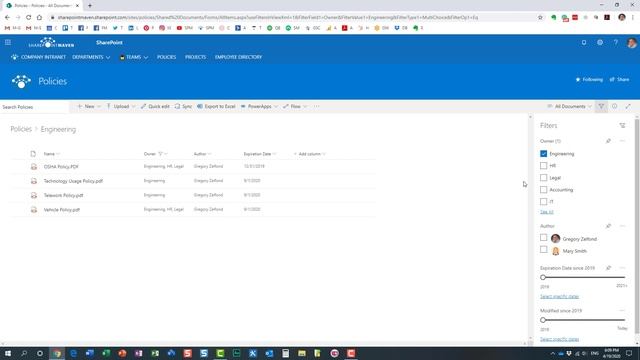Check the Gregory Zelfond author filter

point(543,238)
